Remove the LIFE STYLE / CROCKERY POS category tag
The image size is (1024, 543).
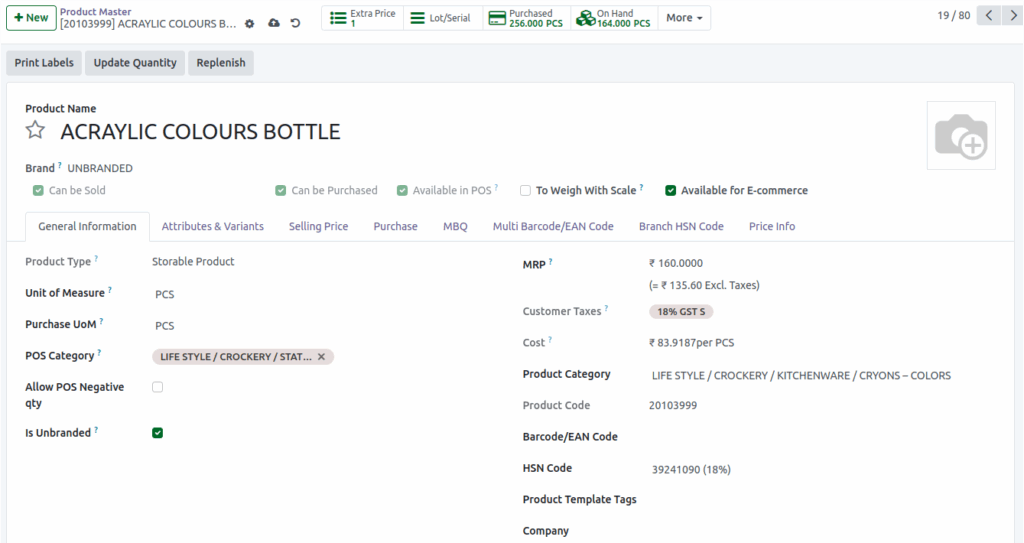pos(321,357)
